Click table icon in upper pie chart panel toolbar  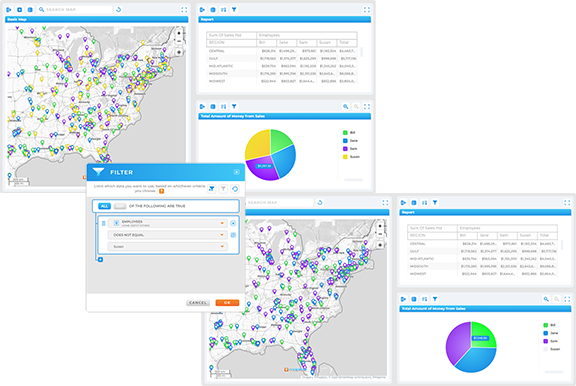(213, 107)
